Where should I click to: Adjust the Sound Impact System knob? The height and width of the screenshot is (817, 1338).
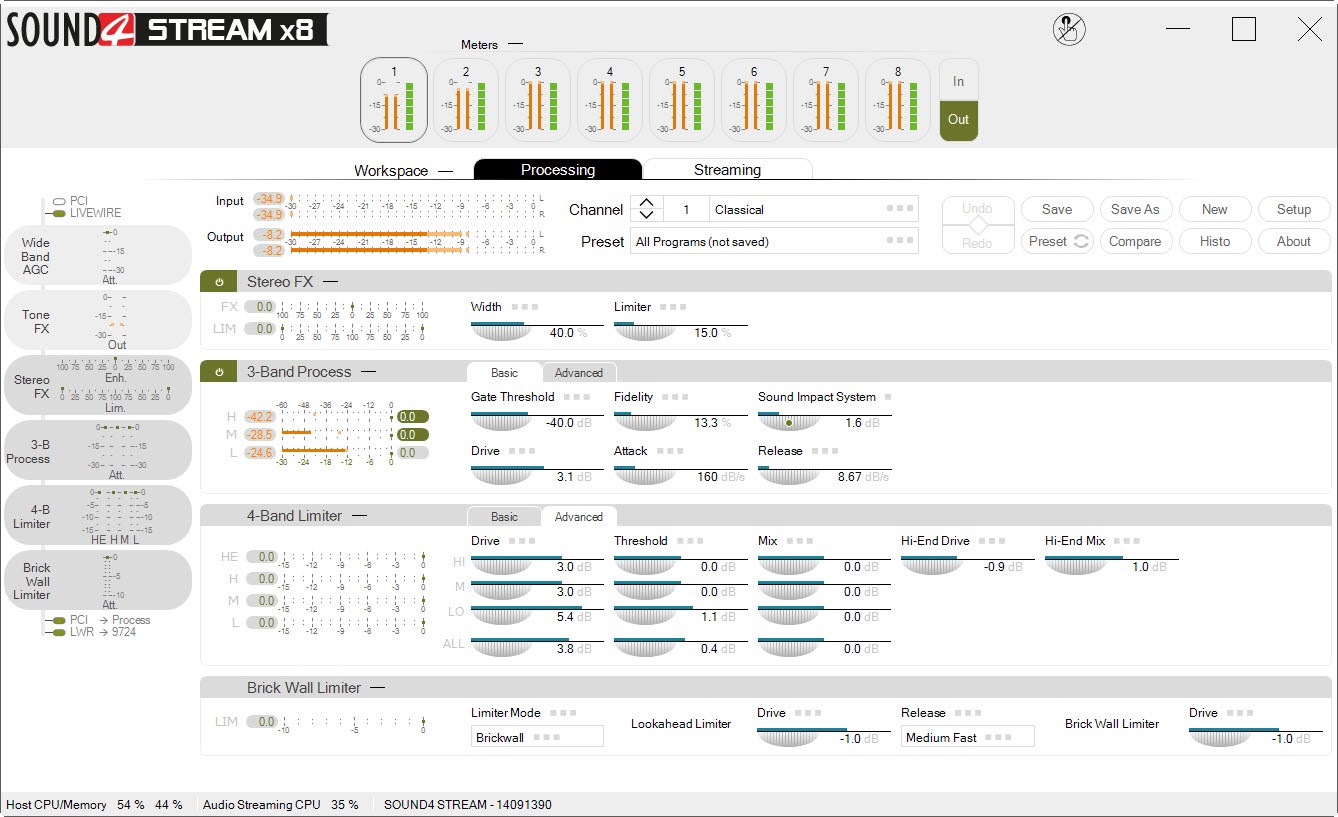click(788, 422)
